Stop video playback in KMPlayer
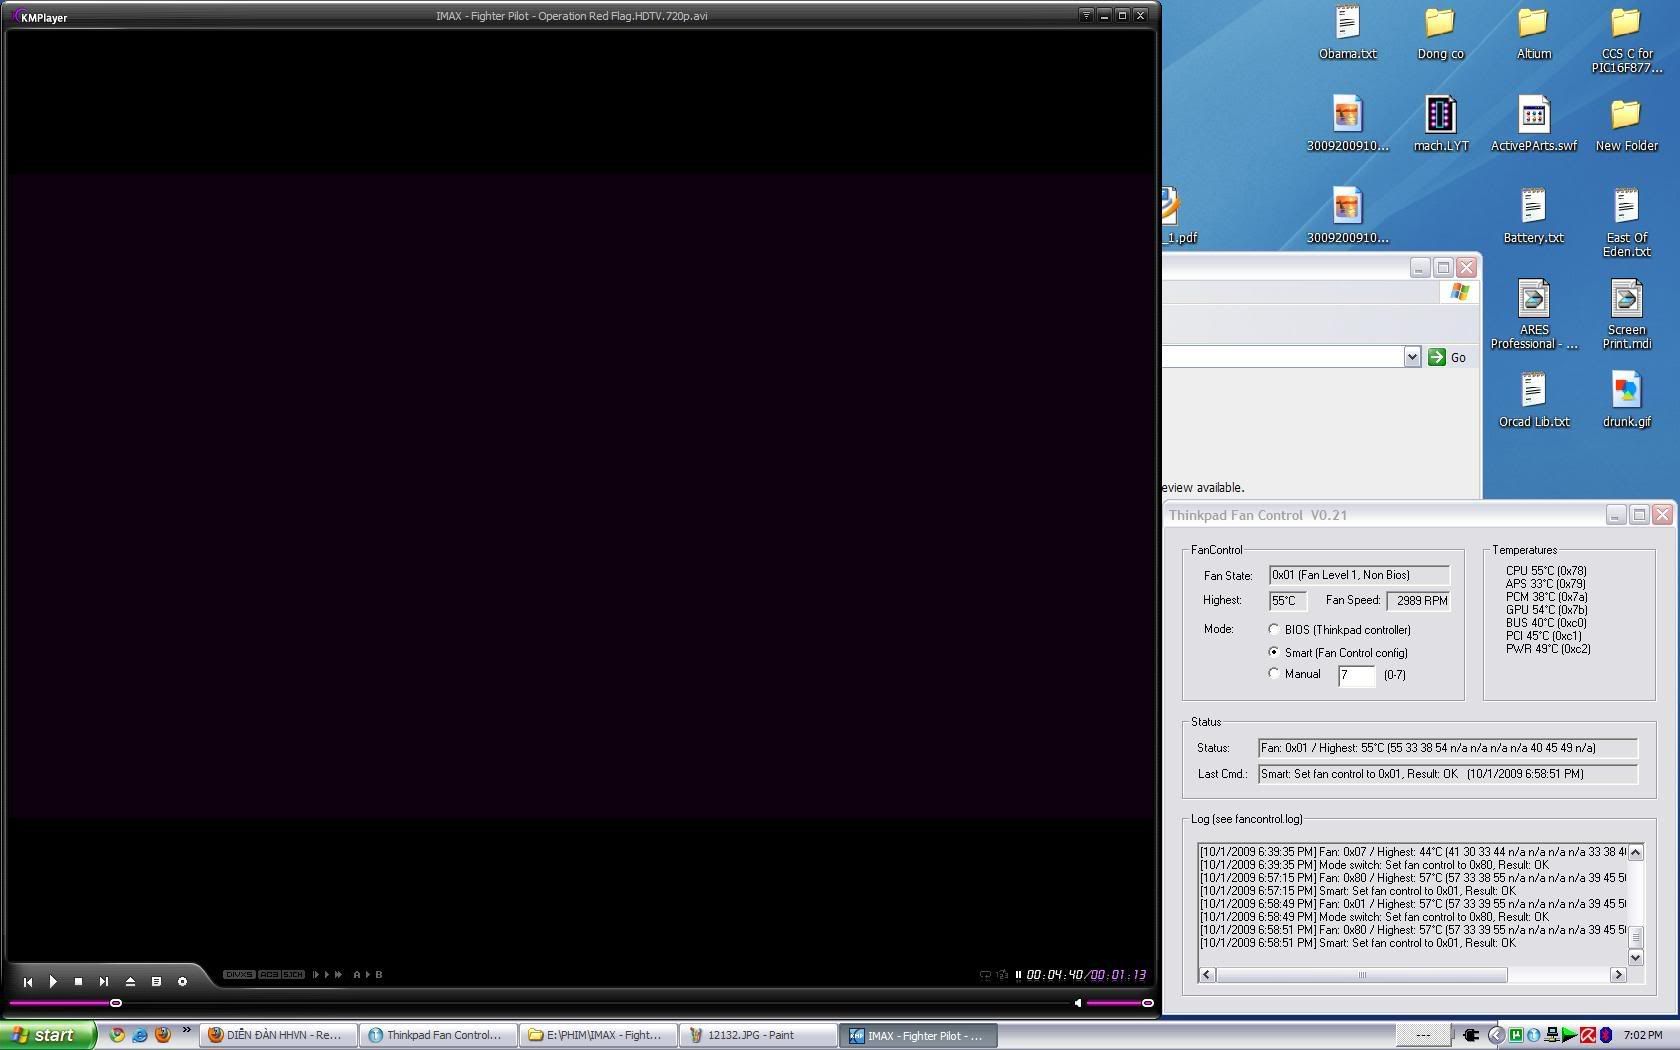 pos(78,982)
